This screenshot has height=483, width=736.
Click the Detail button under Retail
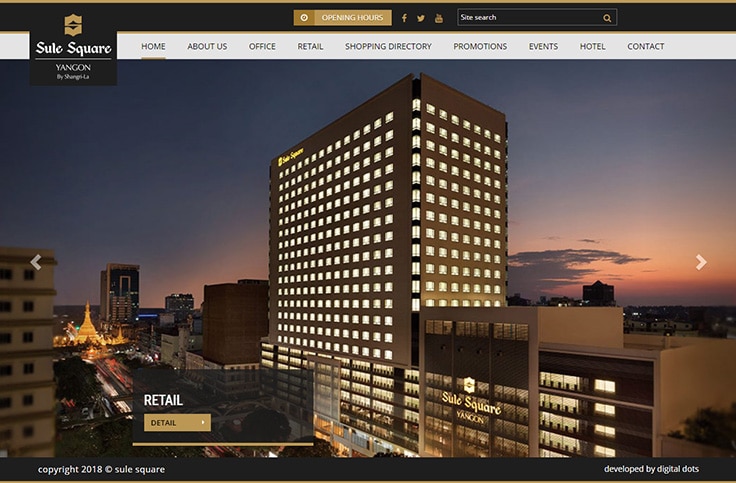tap(177, 423)
